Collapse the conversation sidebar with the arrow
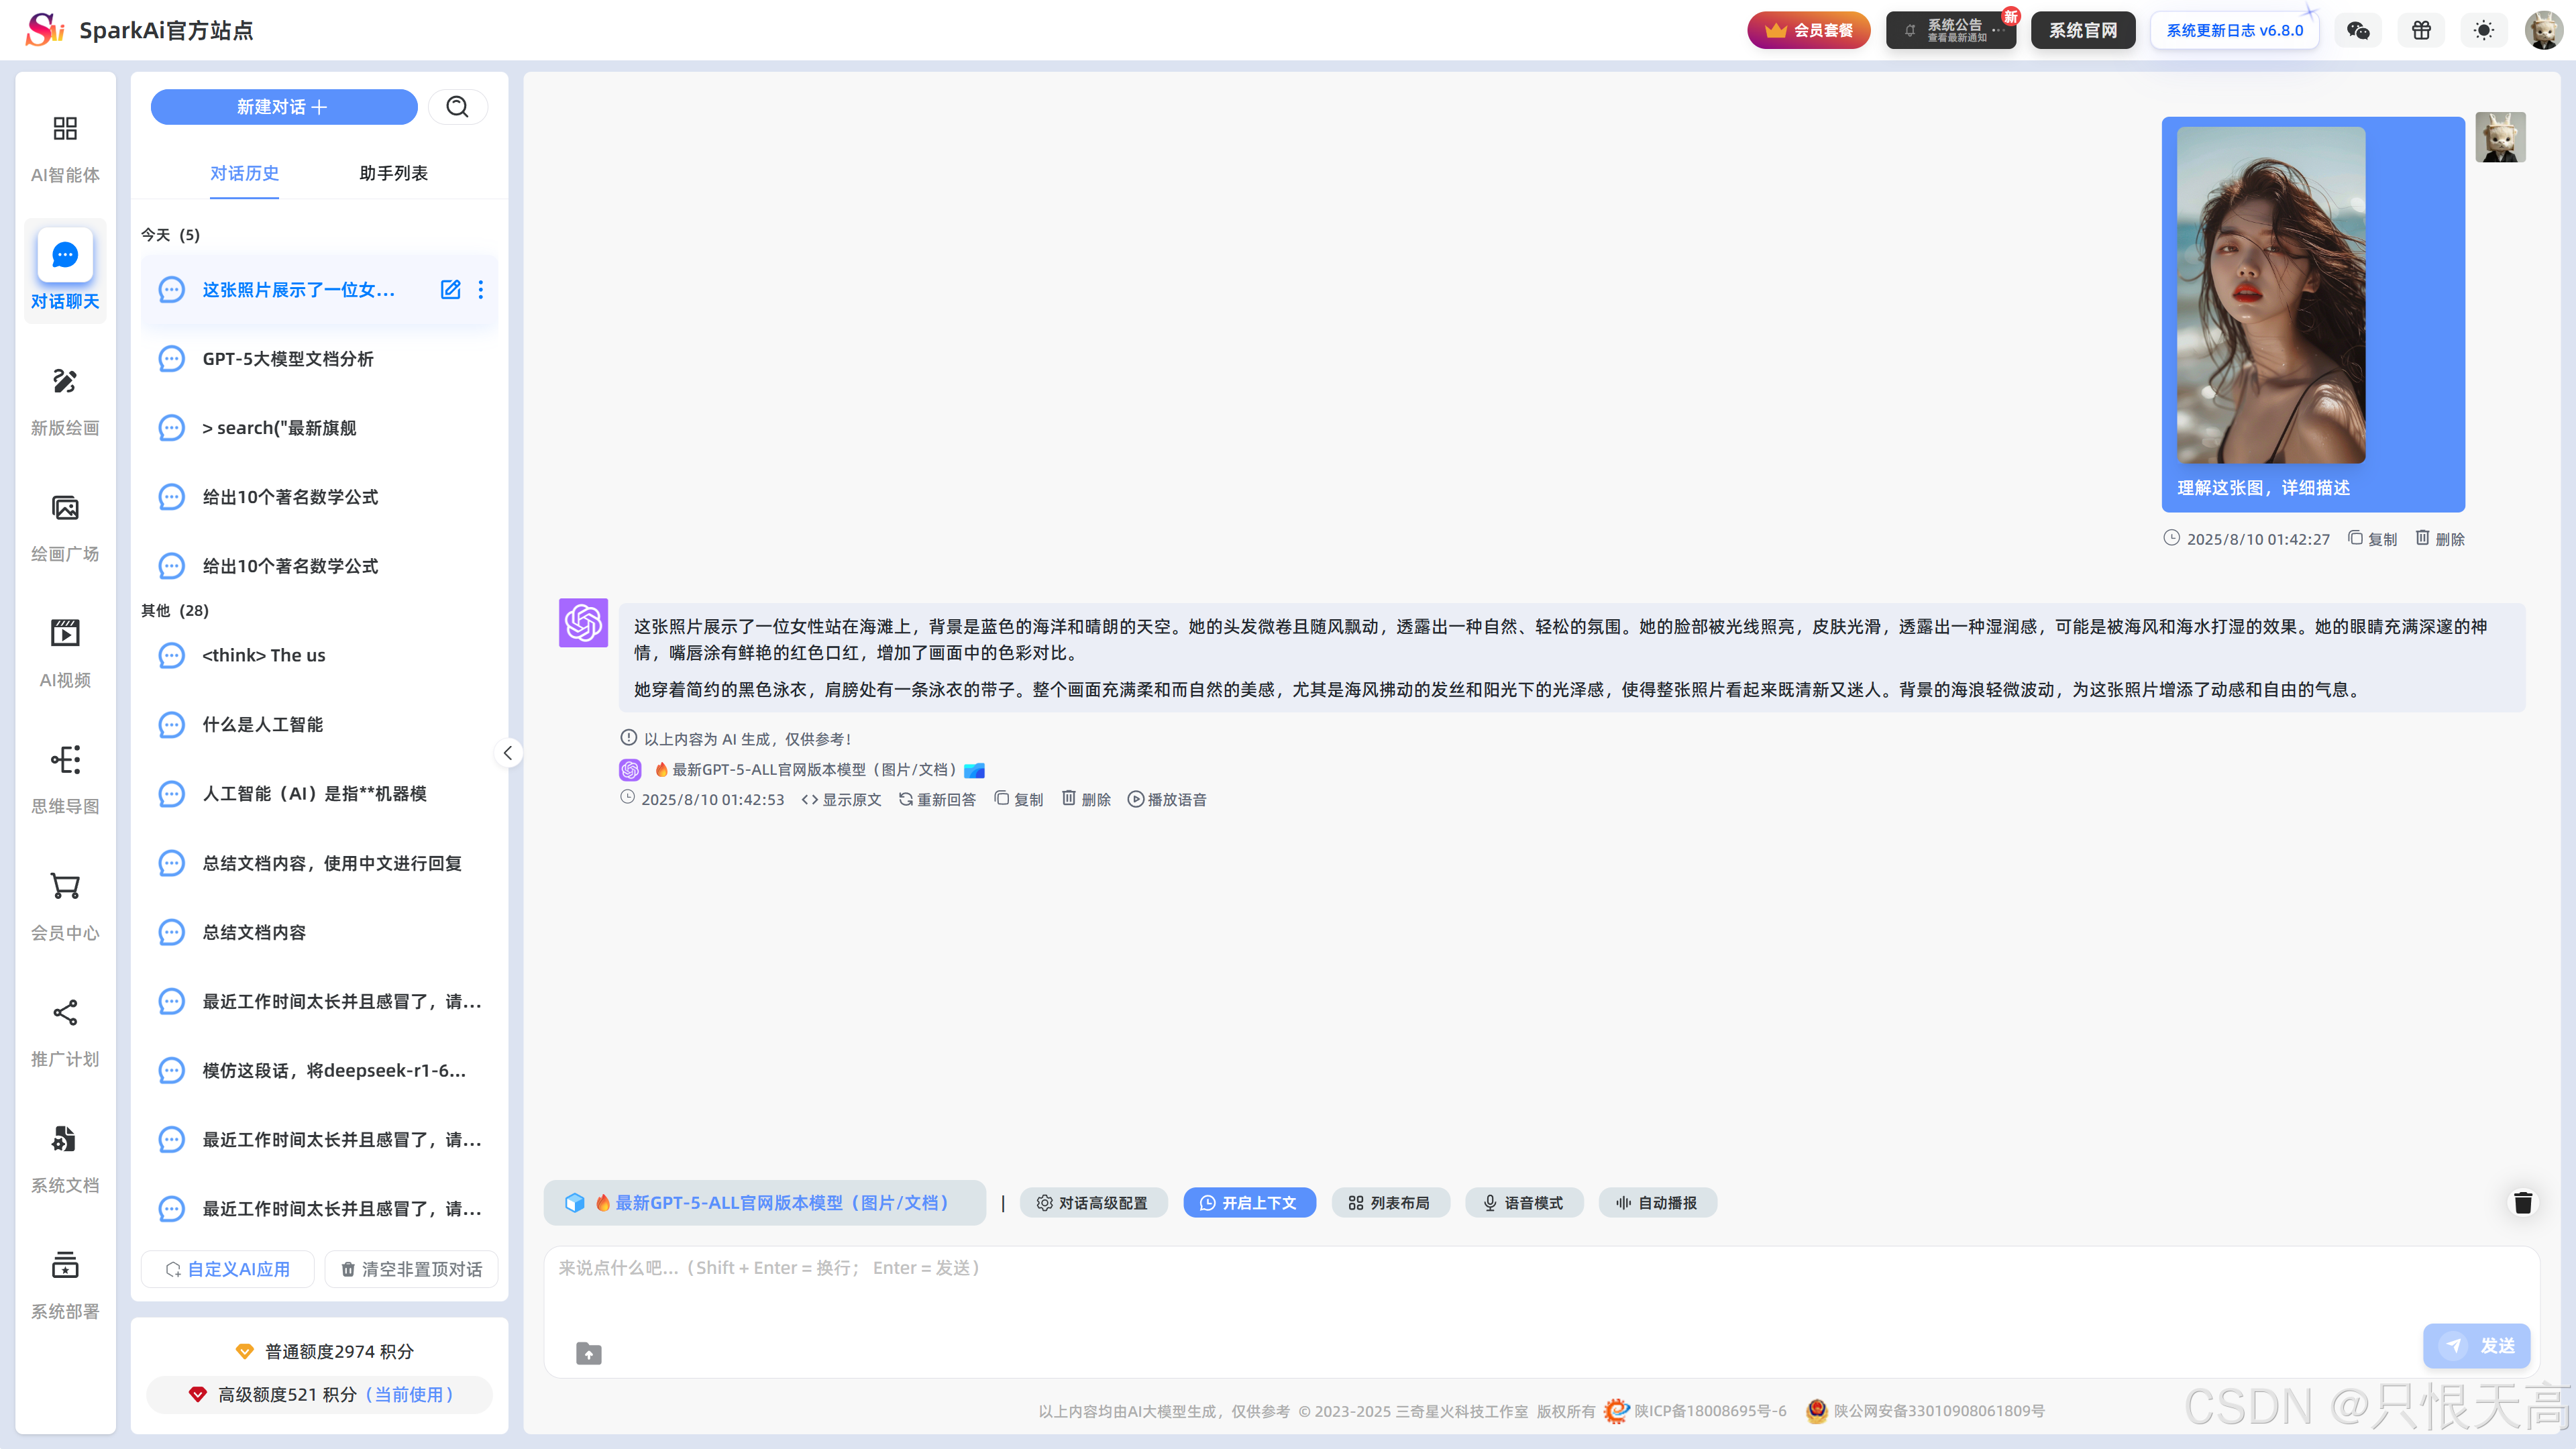Image resolution: width=2576 pixels, height=1449 pixels. [508, 753]
